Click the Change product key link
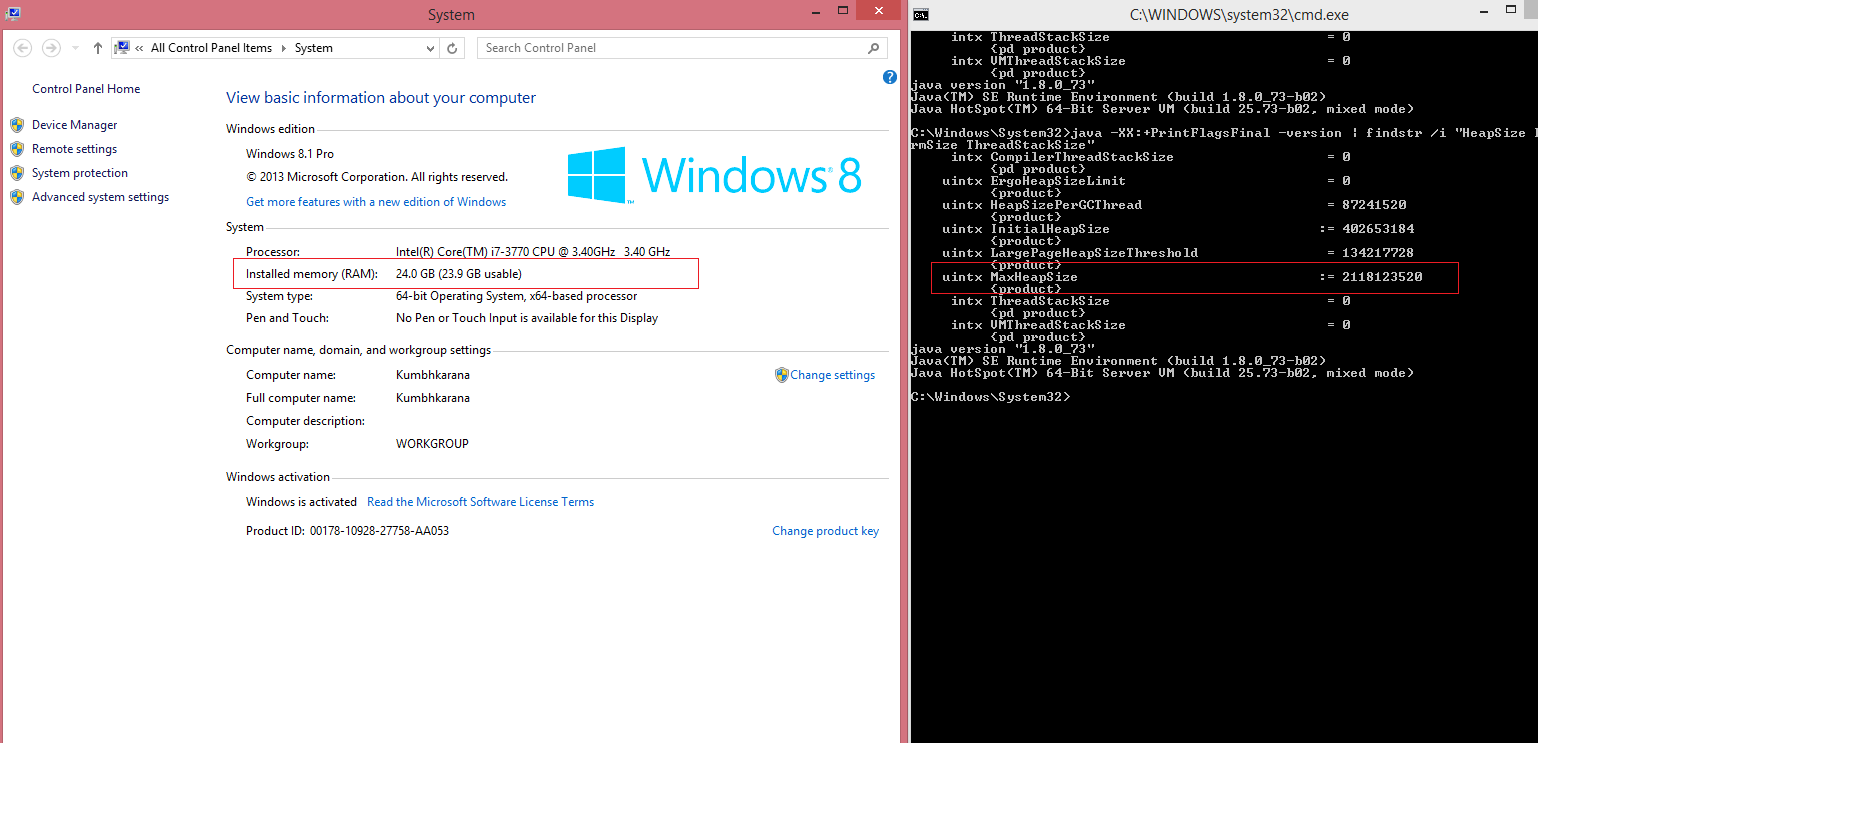Screen dimensions: 1861x828 825,531
